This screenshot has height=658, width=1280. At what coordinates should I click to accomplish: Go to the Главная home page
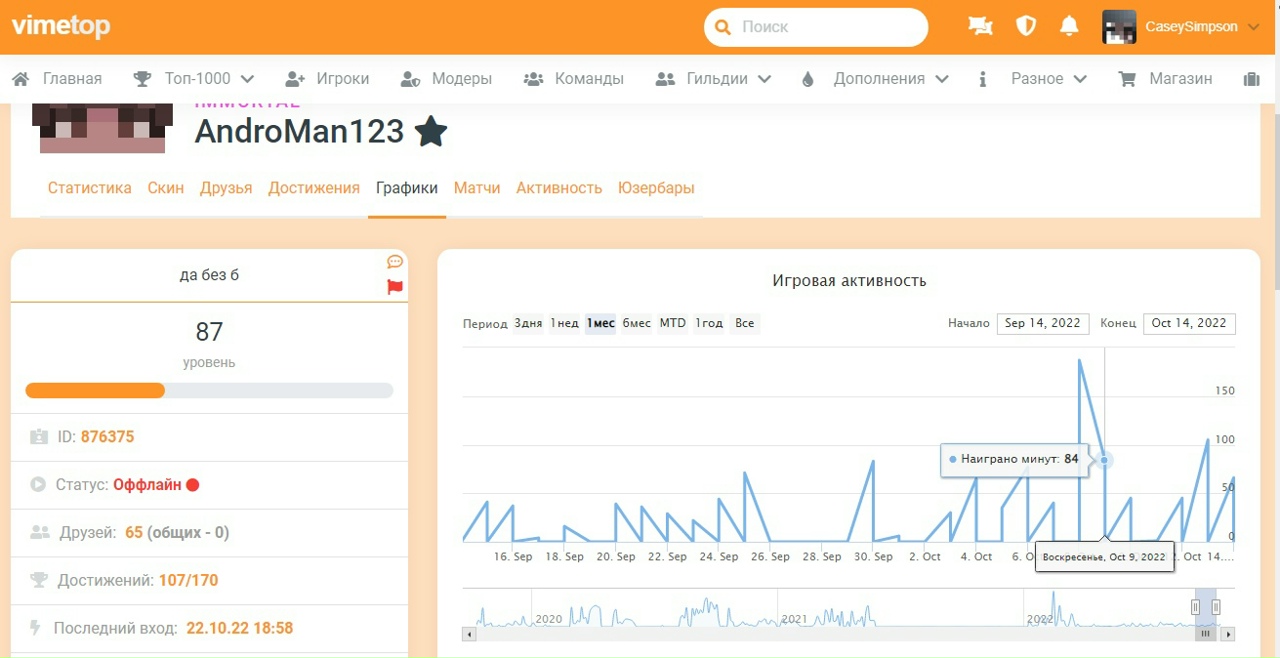(x=57, y=79)
